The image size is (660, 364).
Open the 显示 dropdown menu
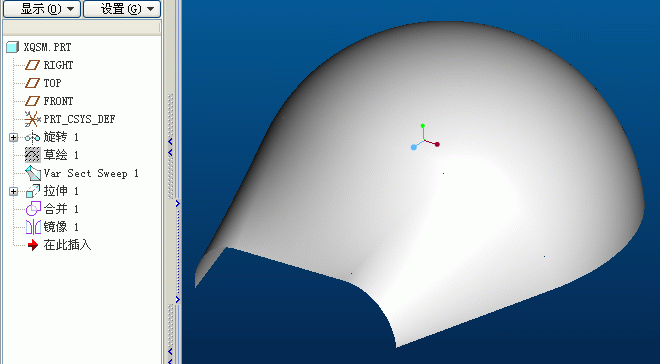coord(42,9)
